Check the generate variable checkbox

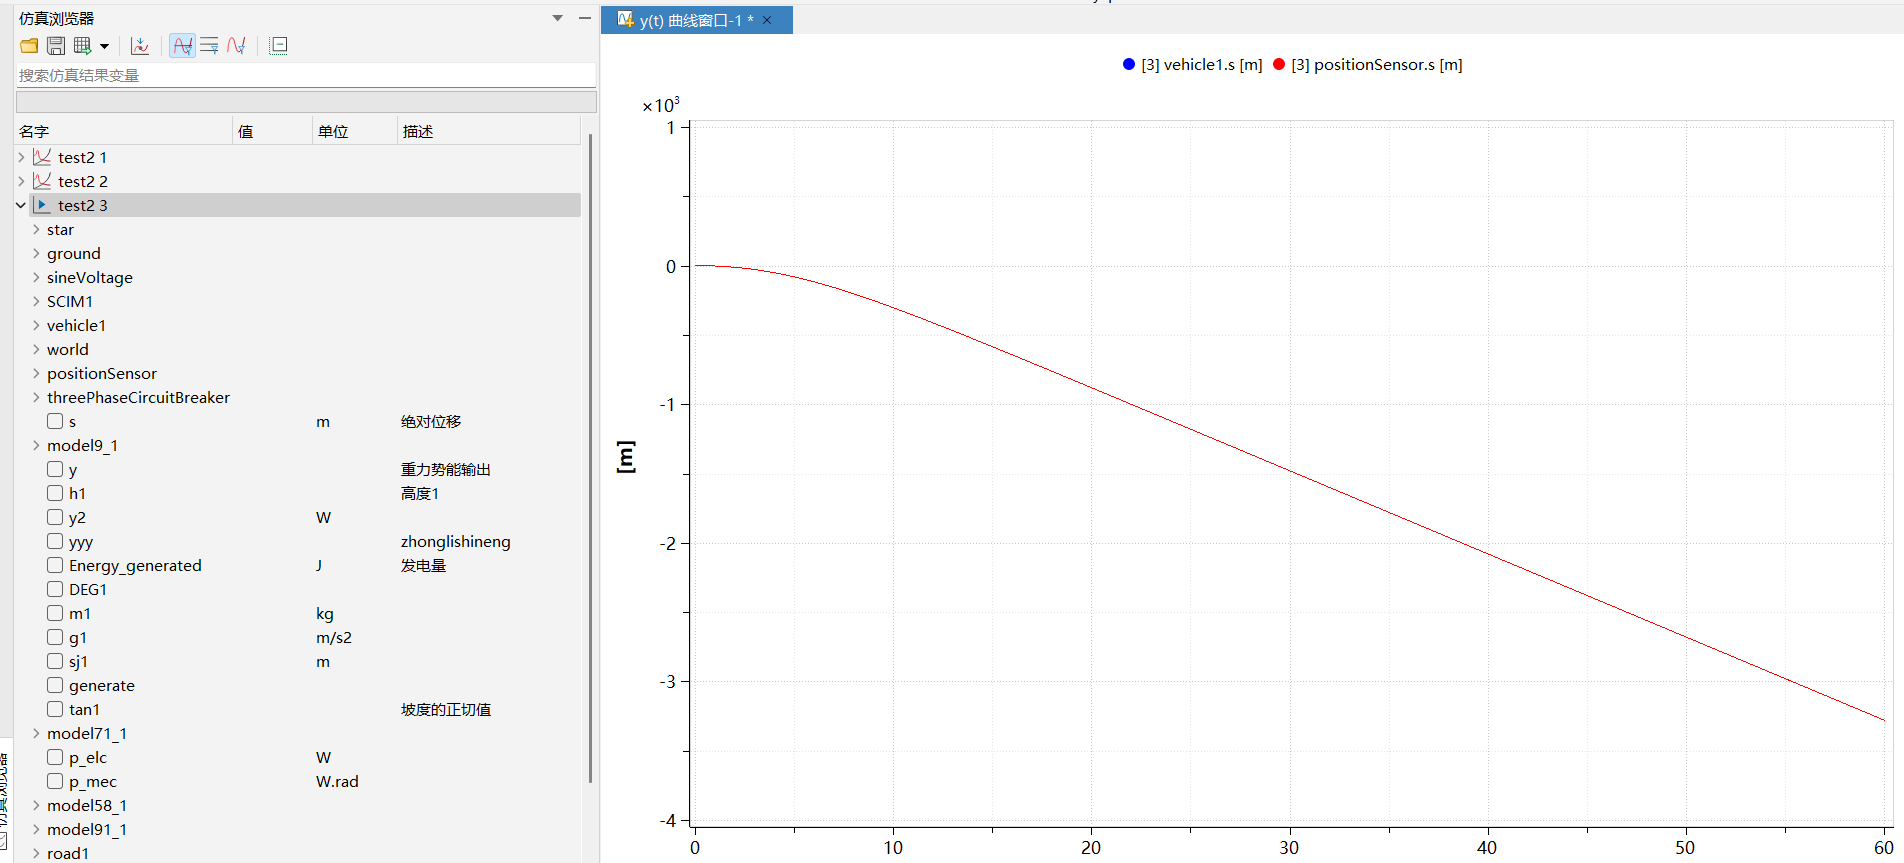[55, 685]
